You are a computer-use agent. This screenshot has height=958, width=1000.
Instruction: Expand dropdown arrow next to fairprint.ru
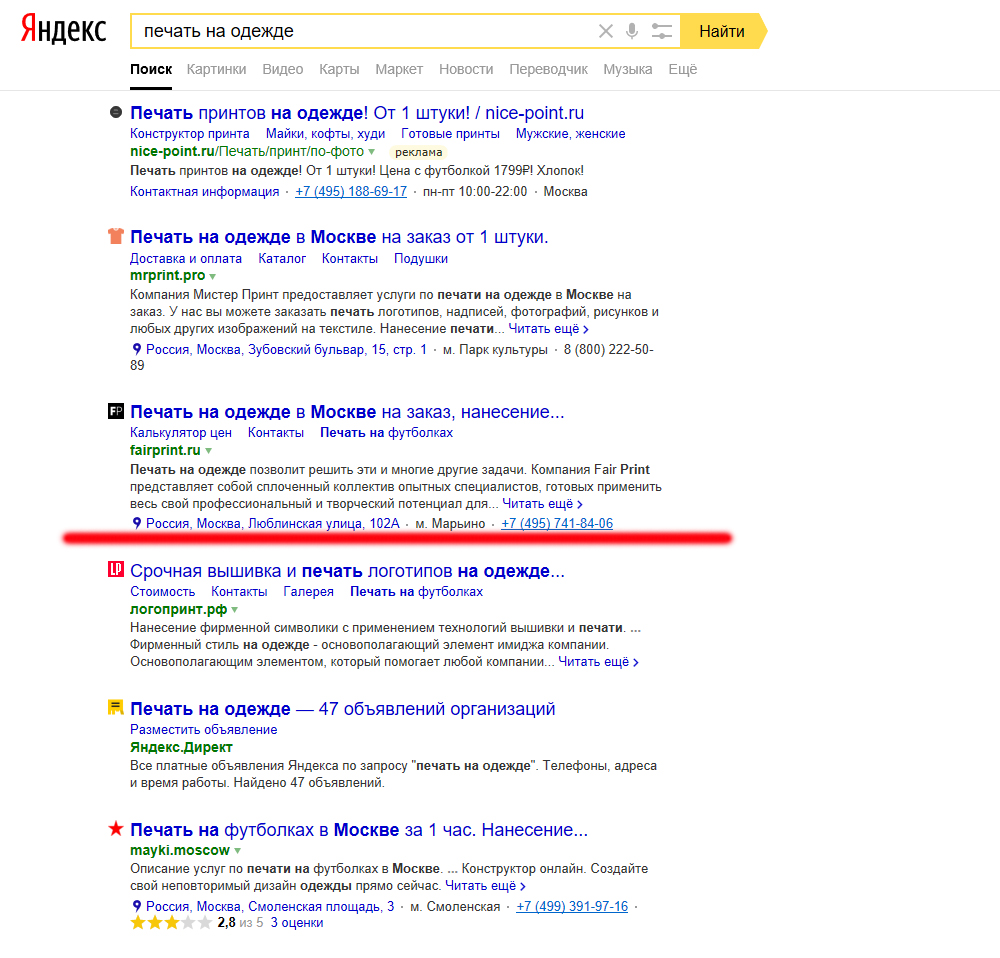208,450
